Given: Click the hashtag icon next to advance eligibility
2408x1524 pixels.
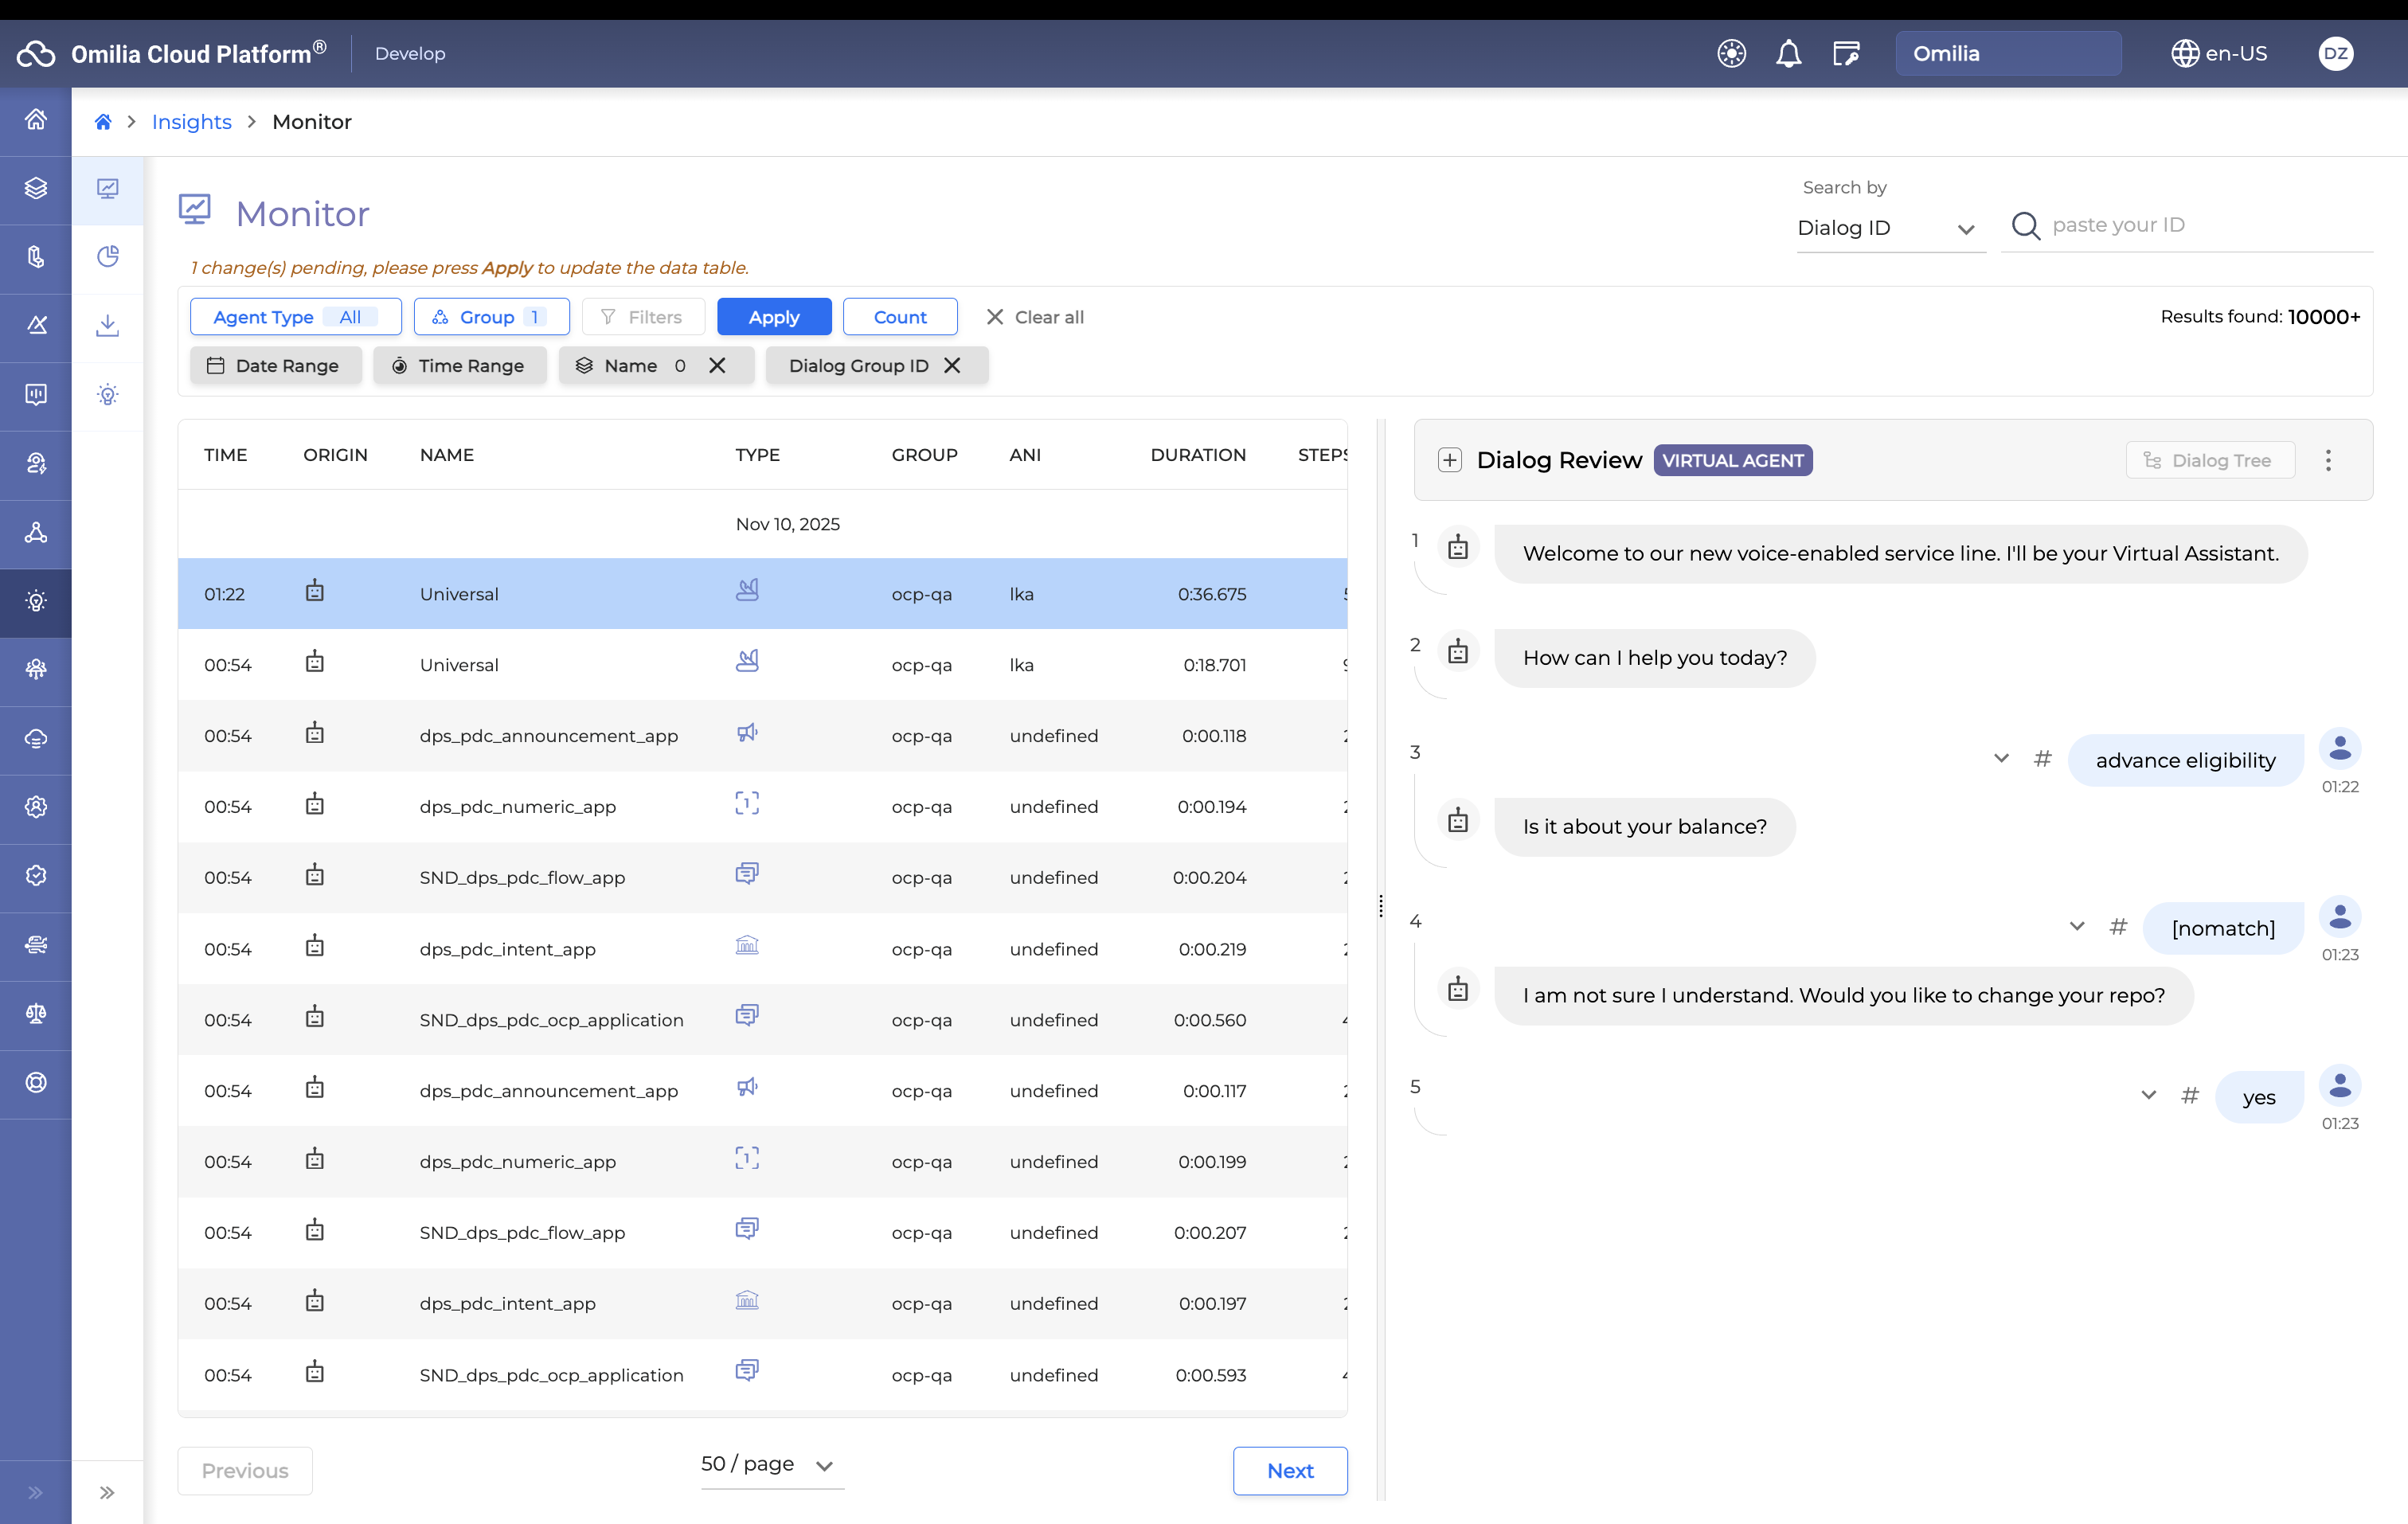Looking at the screenshot, I should tap(2042, 759).
